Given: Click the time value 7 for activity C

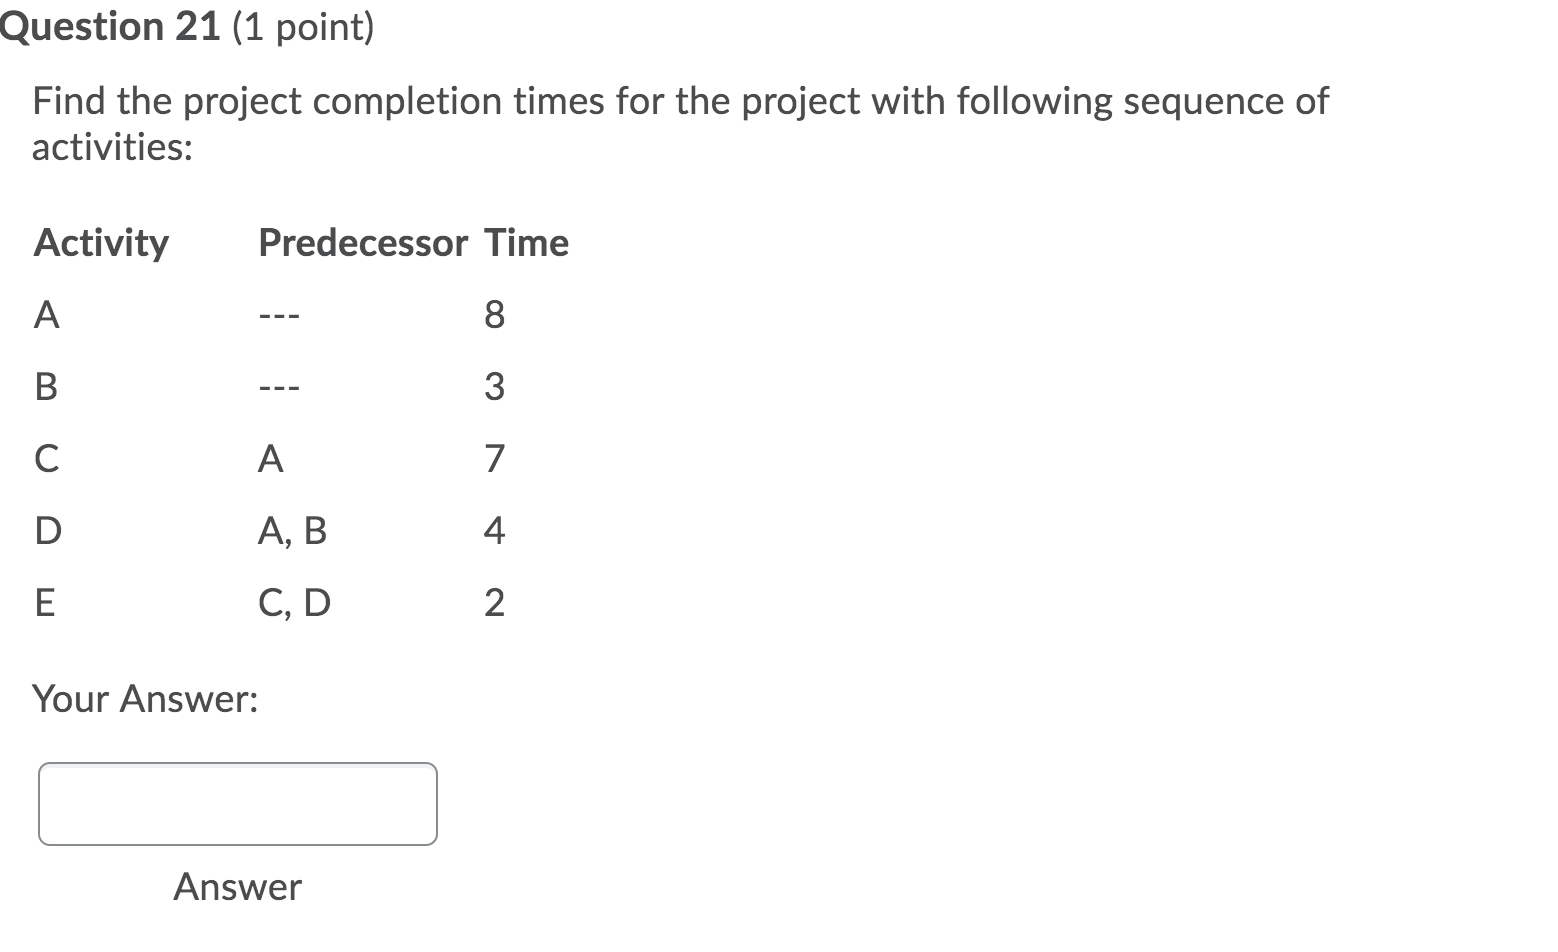Looking at the screenshot, I should coord(494,459).
